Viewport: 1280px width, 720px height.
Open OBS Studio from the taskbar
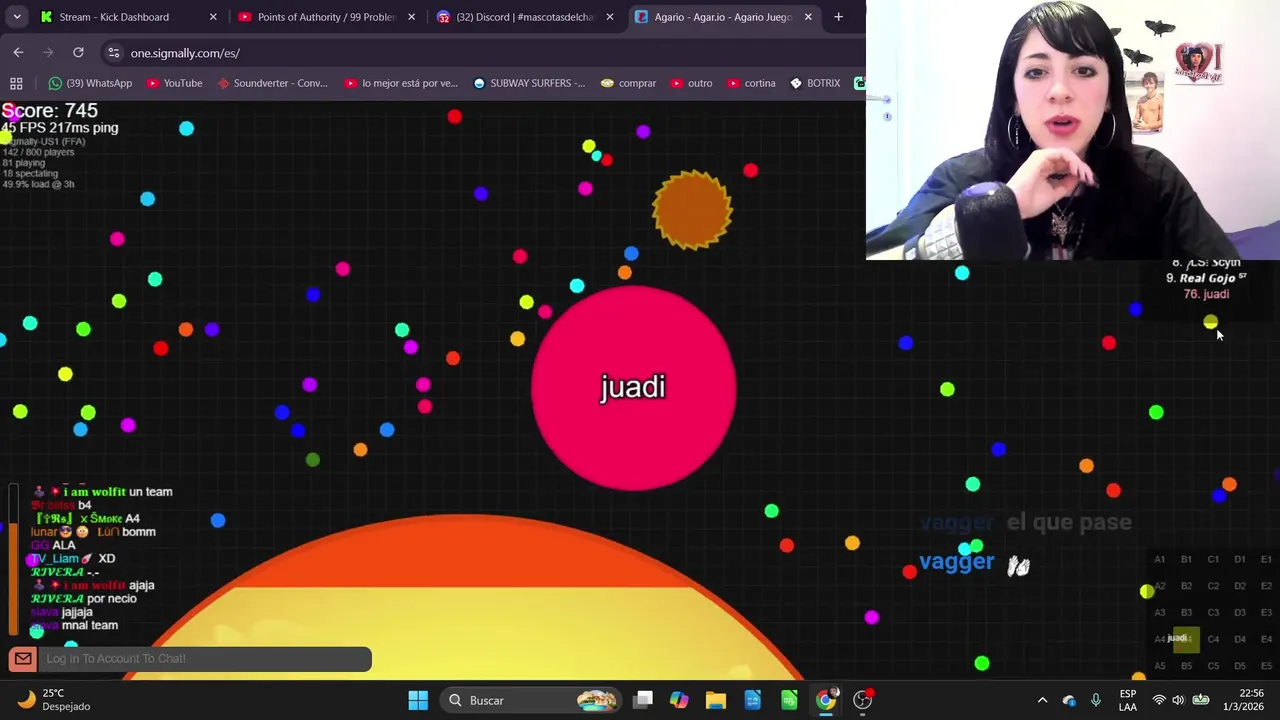tap(863, 700)
